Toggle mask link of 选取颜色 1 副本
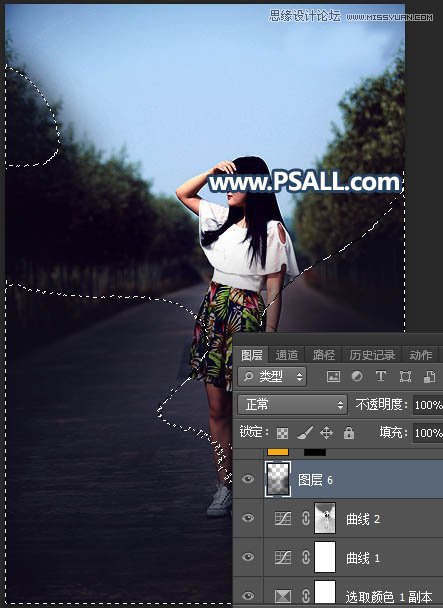This screenshot has width=443, height=608. point(306,596)
